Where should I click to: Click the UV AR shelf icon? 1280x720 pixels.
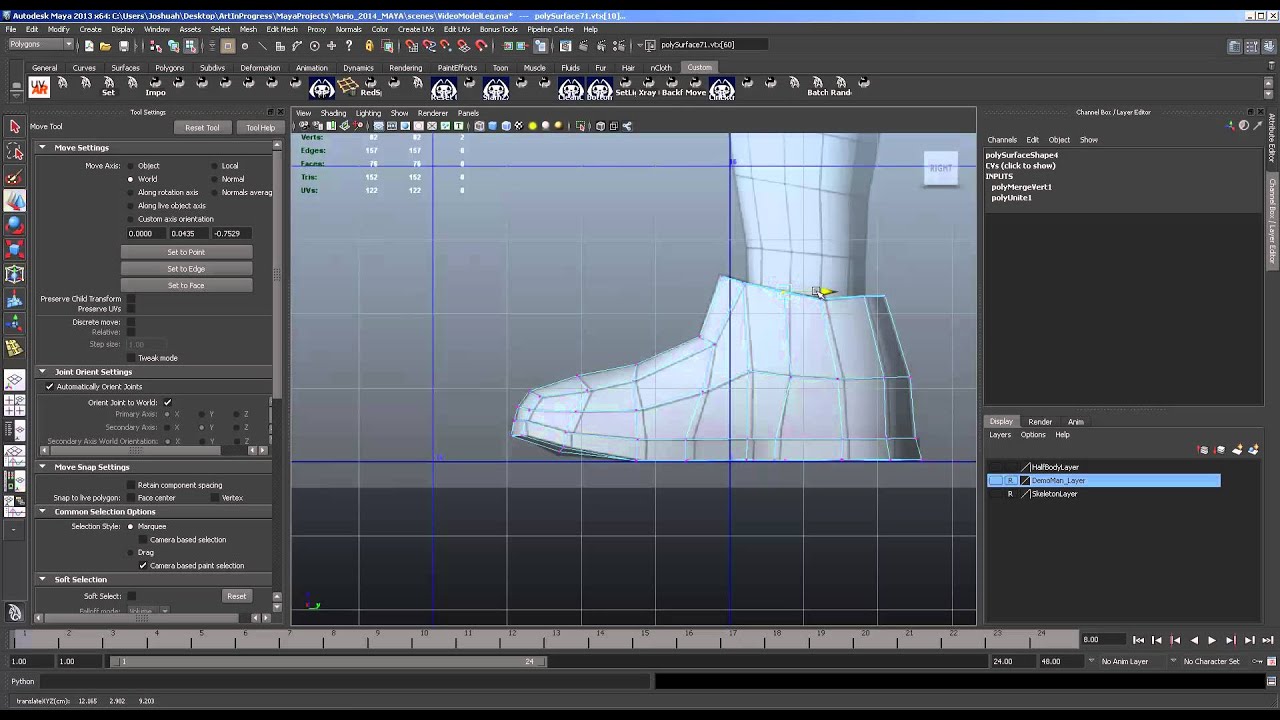pos(39,88)
